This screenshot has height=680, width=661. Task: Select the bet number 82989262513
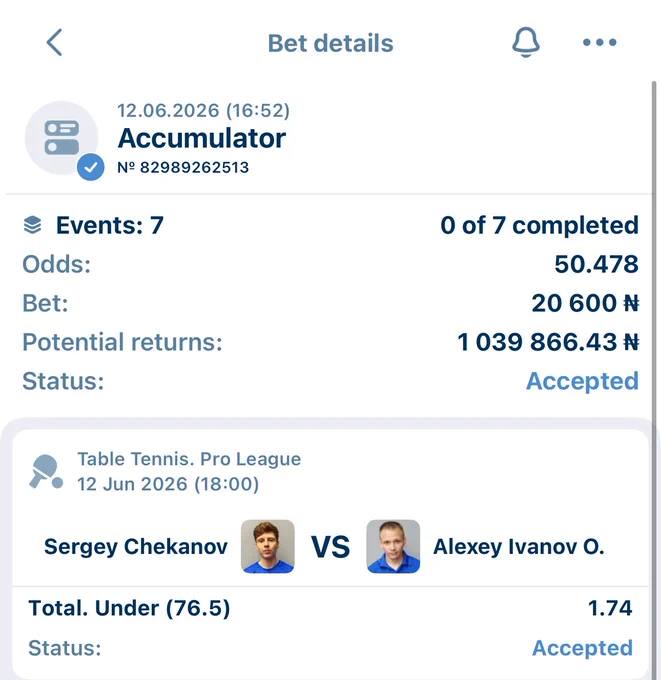[183, 167]
